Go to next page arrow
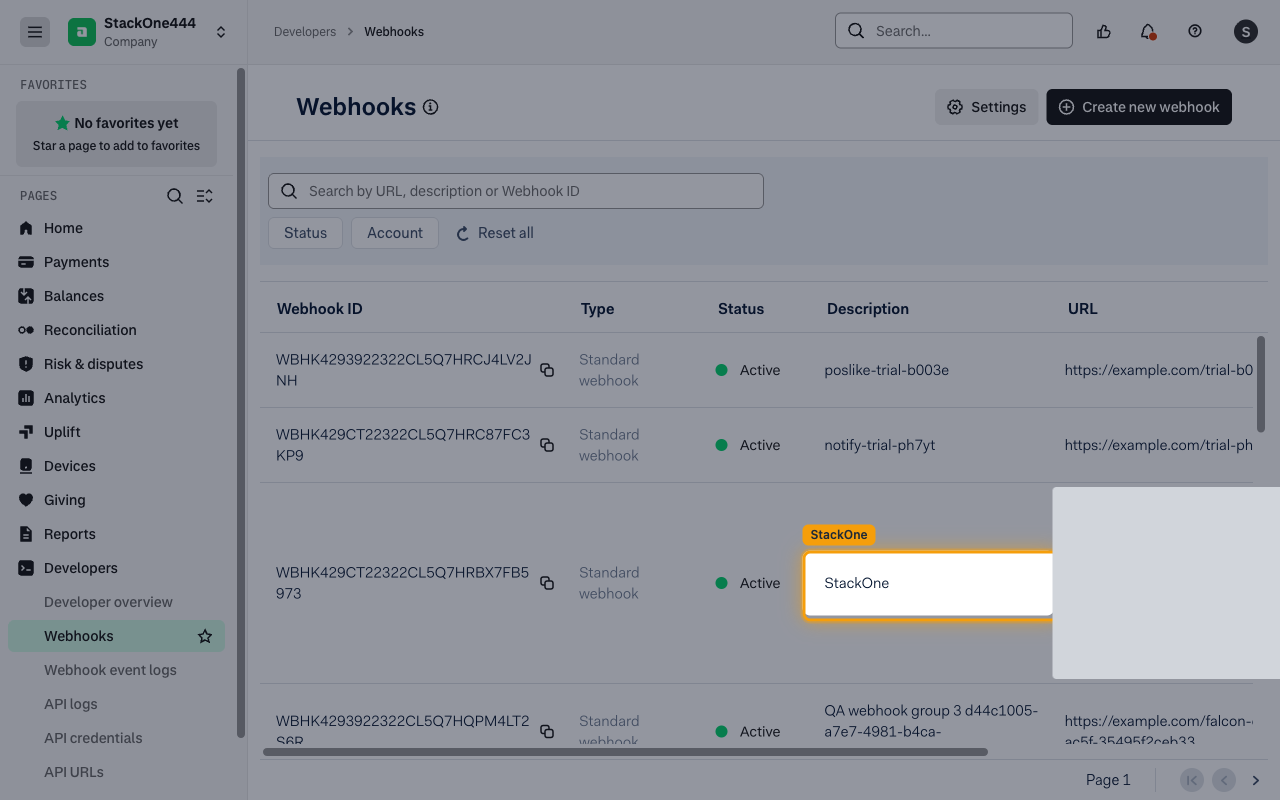1280x800 pixels. pyautogui.click(x=1256, y=780)
